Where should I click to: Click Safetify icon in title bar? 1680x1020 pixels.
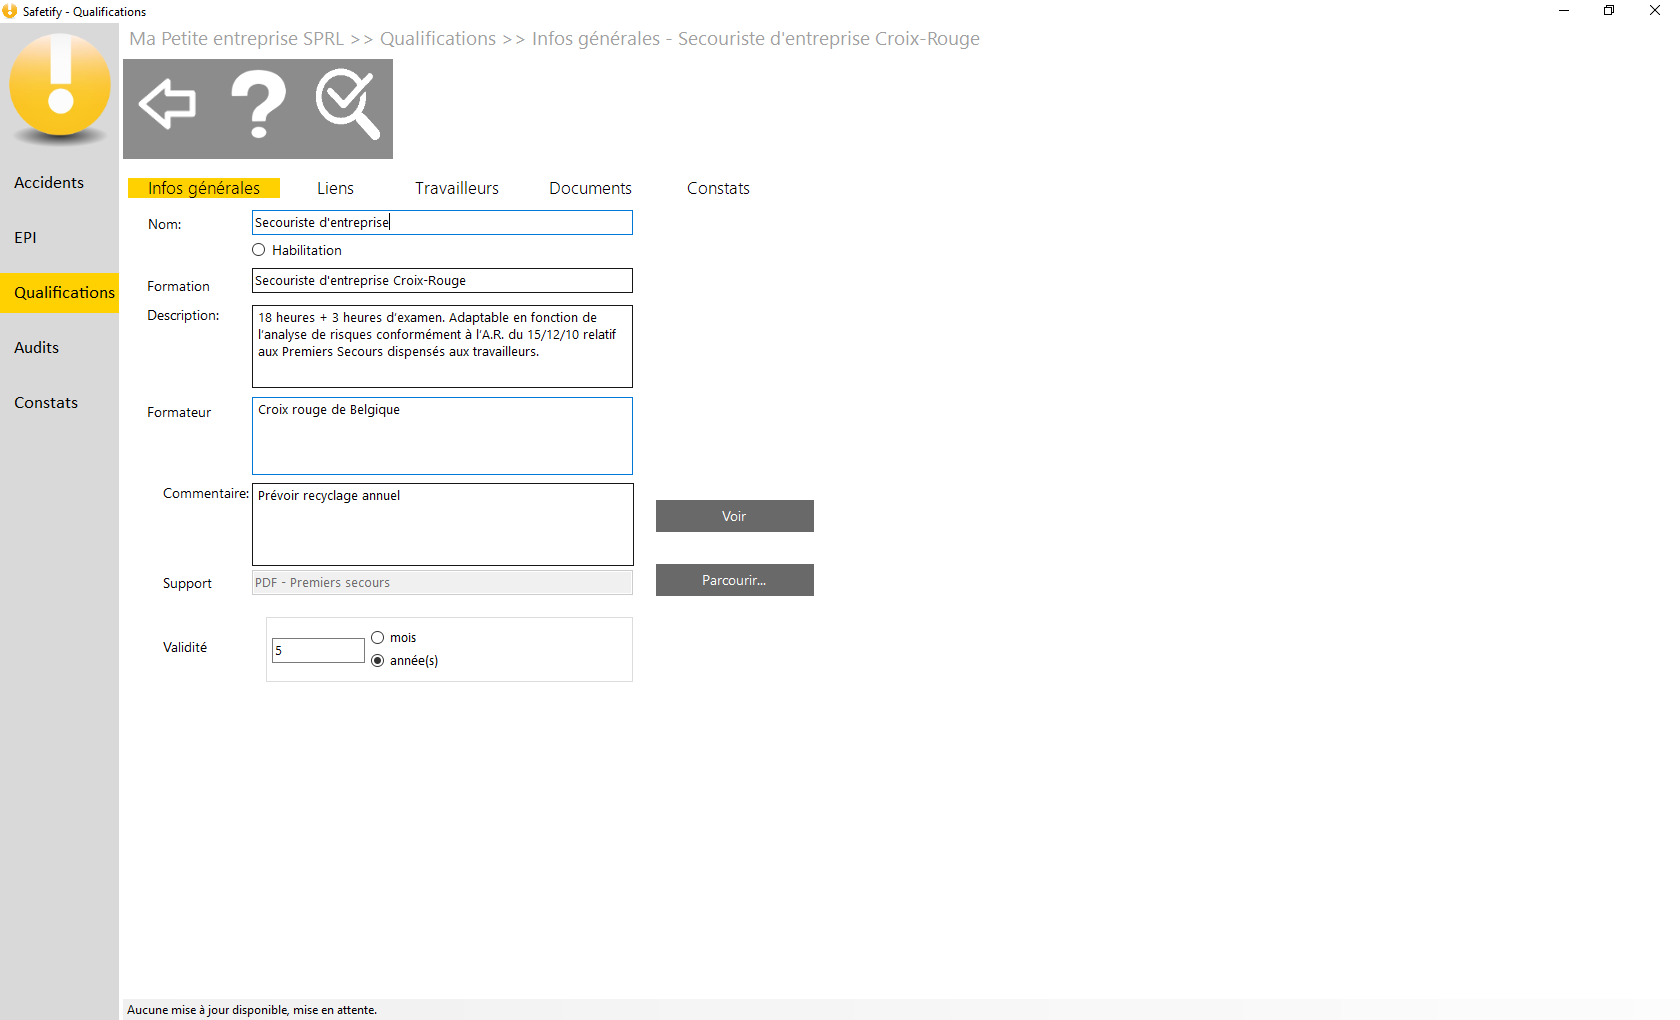(10, 11)
